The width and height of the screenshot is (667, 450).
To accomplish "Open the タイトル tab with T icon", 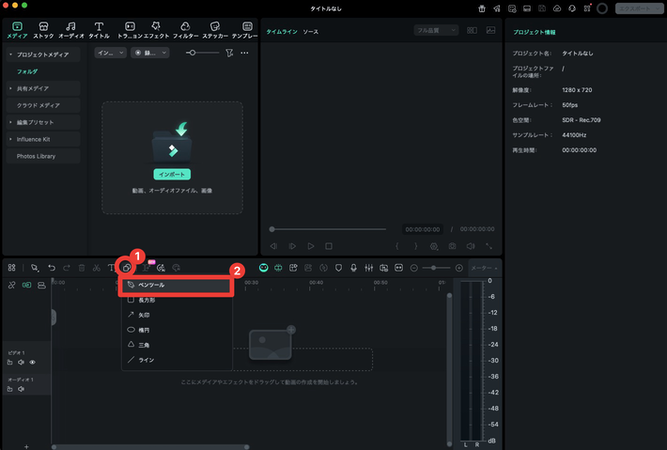I will [99, 29].
